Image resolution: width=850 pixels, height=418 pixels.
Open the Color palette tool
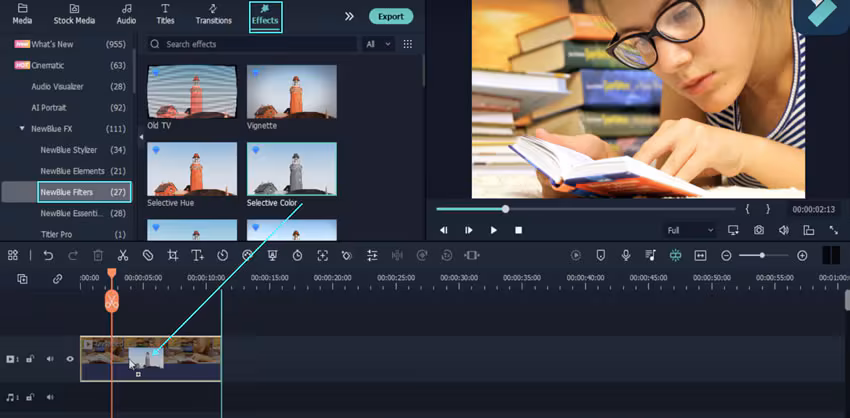pos(247,255)
